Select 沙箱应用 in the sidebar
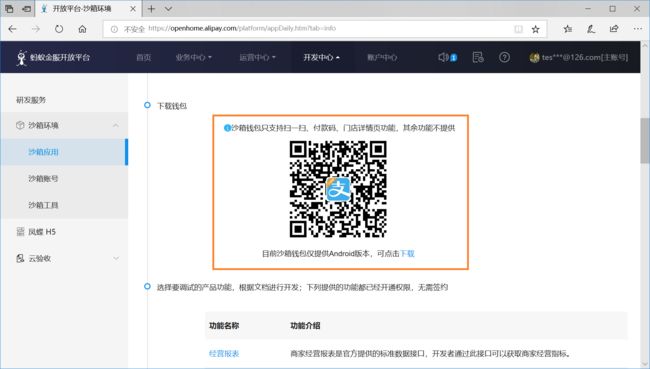Screen dimensions: 650x369 64,152
